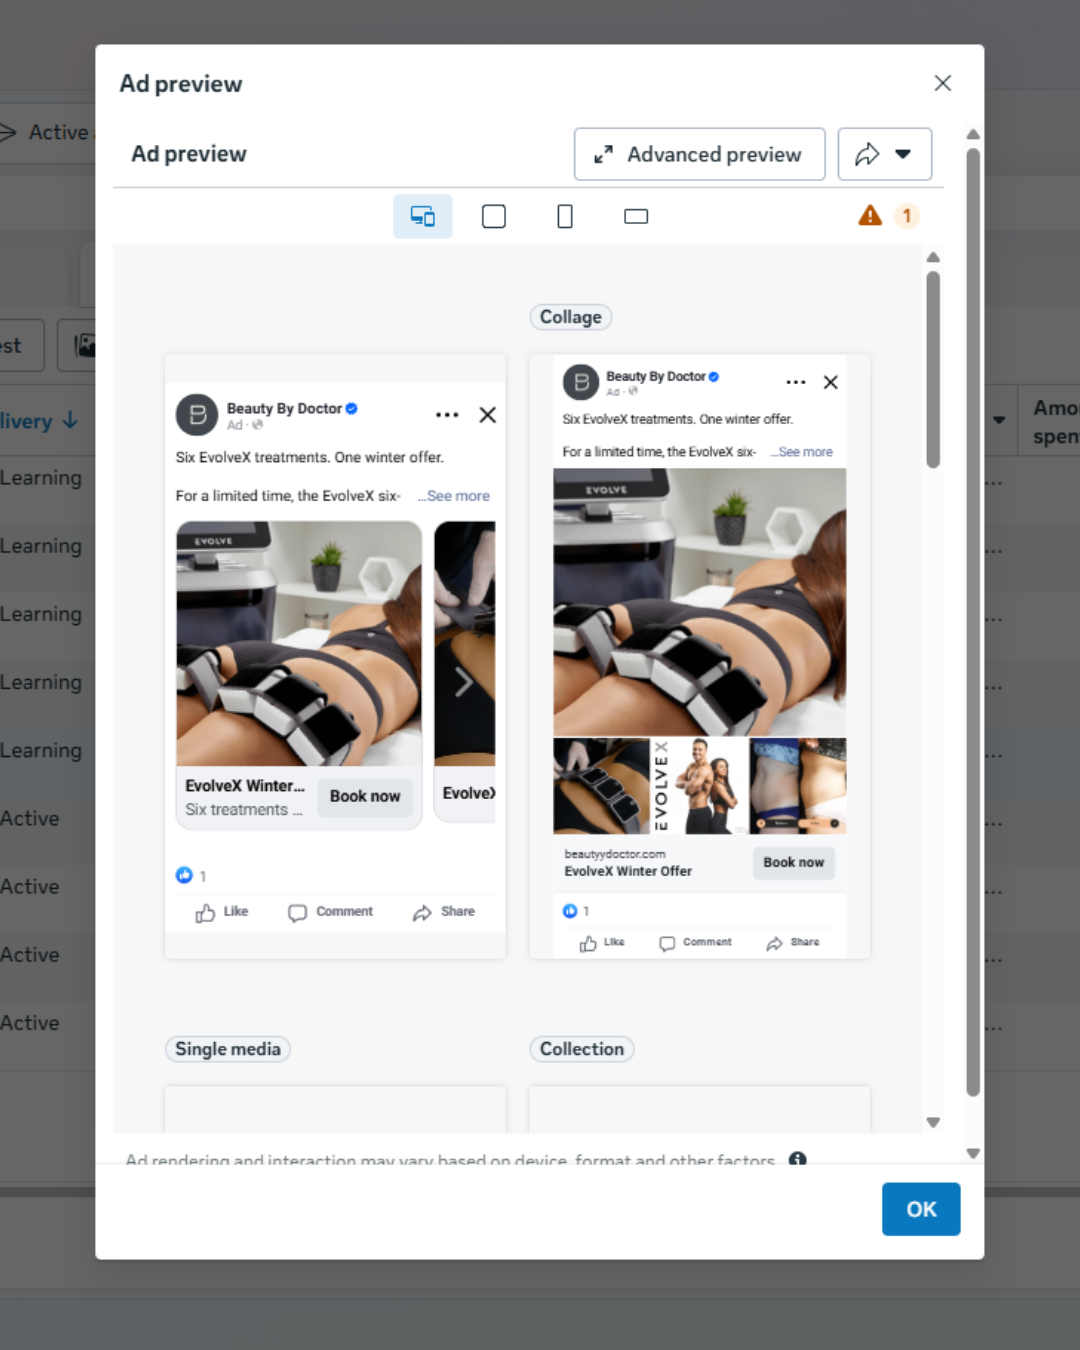The image size is (1080, 1350).
Task: Open three-dot menu on right collage ad
Action: click(796, 382)
